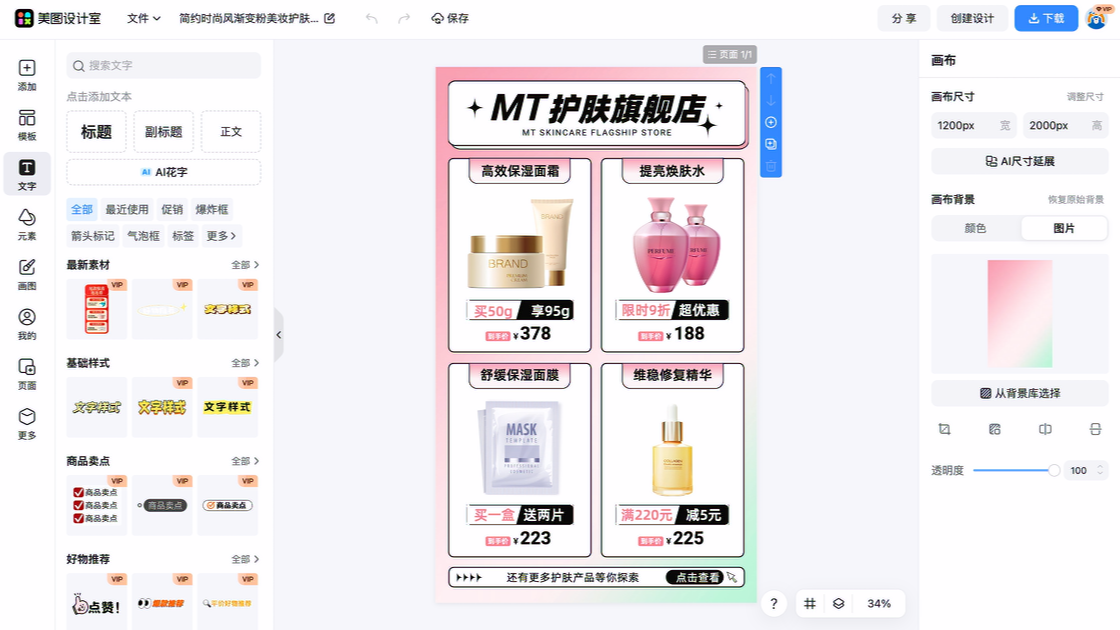Image resolution: width=1120 pixels, height=630 pixels.
Task: Click the crop icon under canvas background
Action: tap(944, 429)
